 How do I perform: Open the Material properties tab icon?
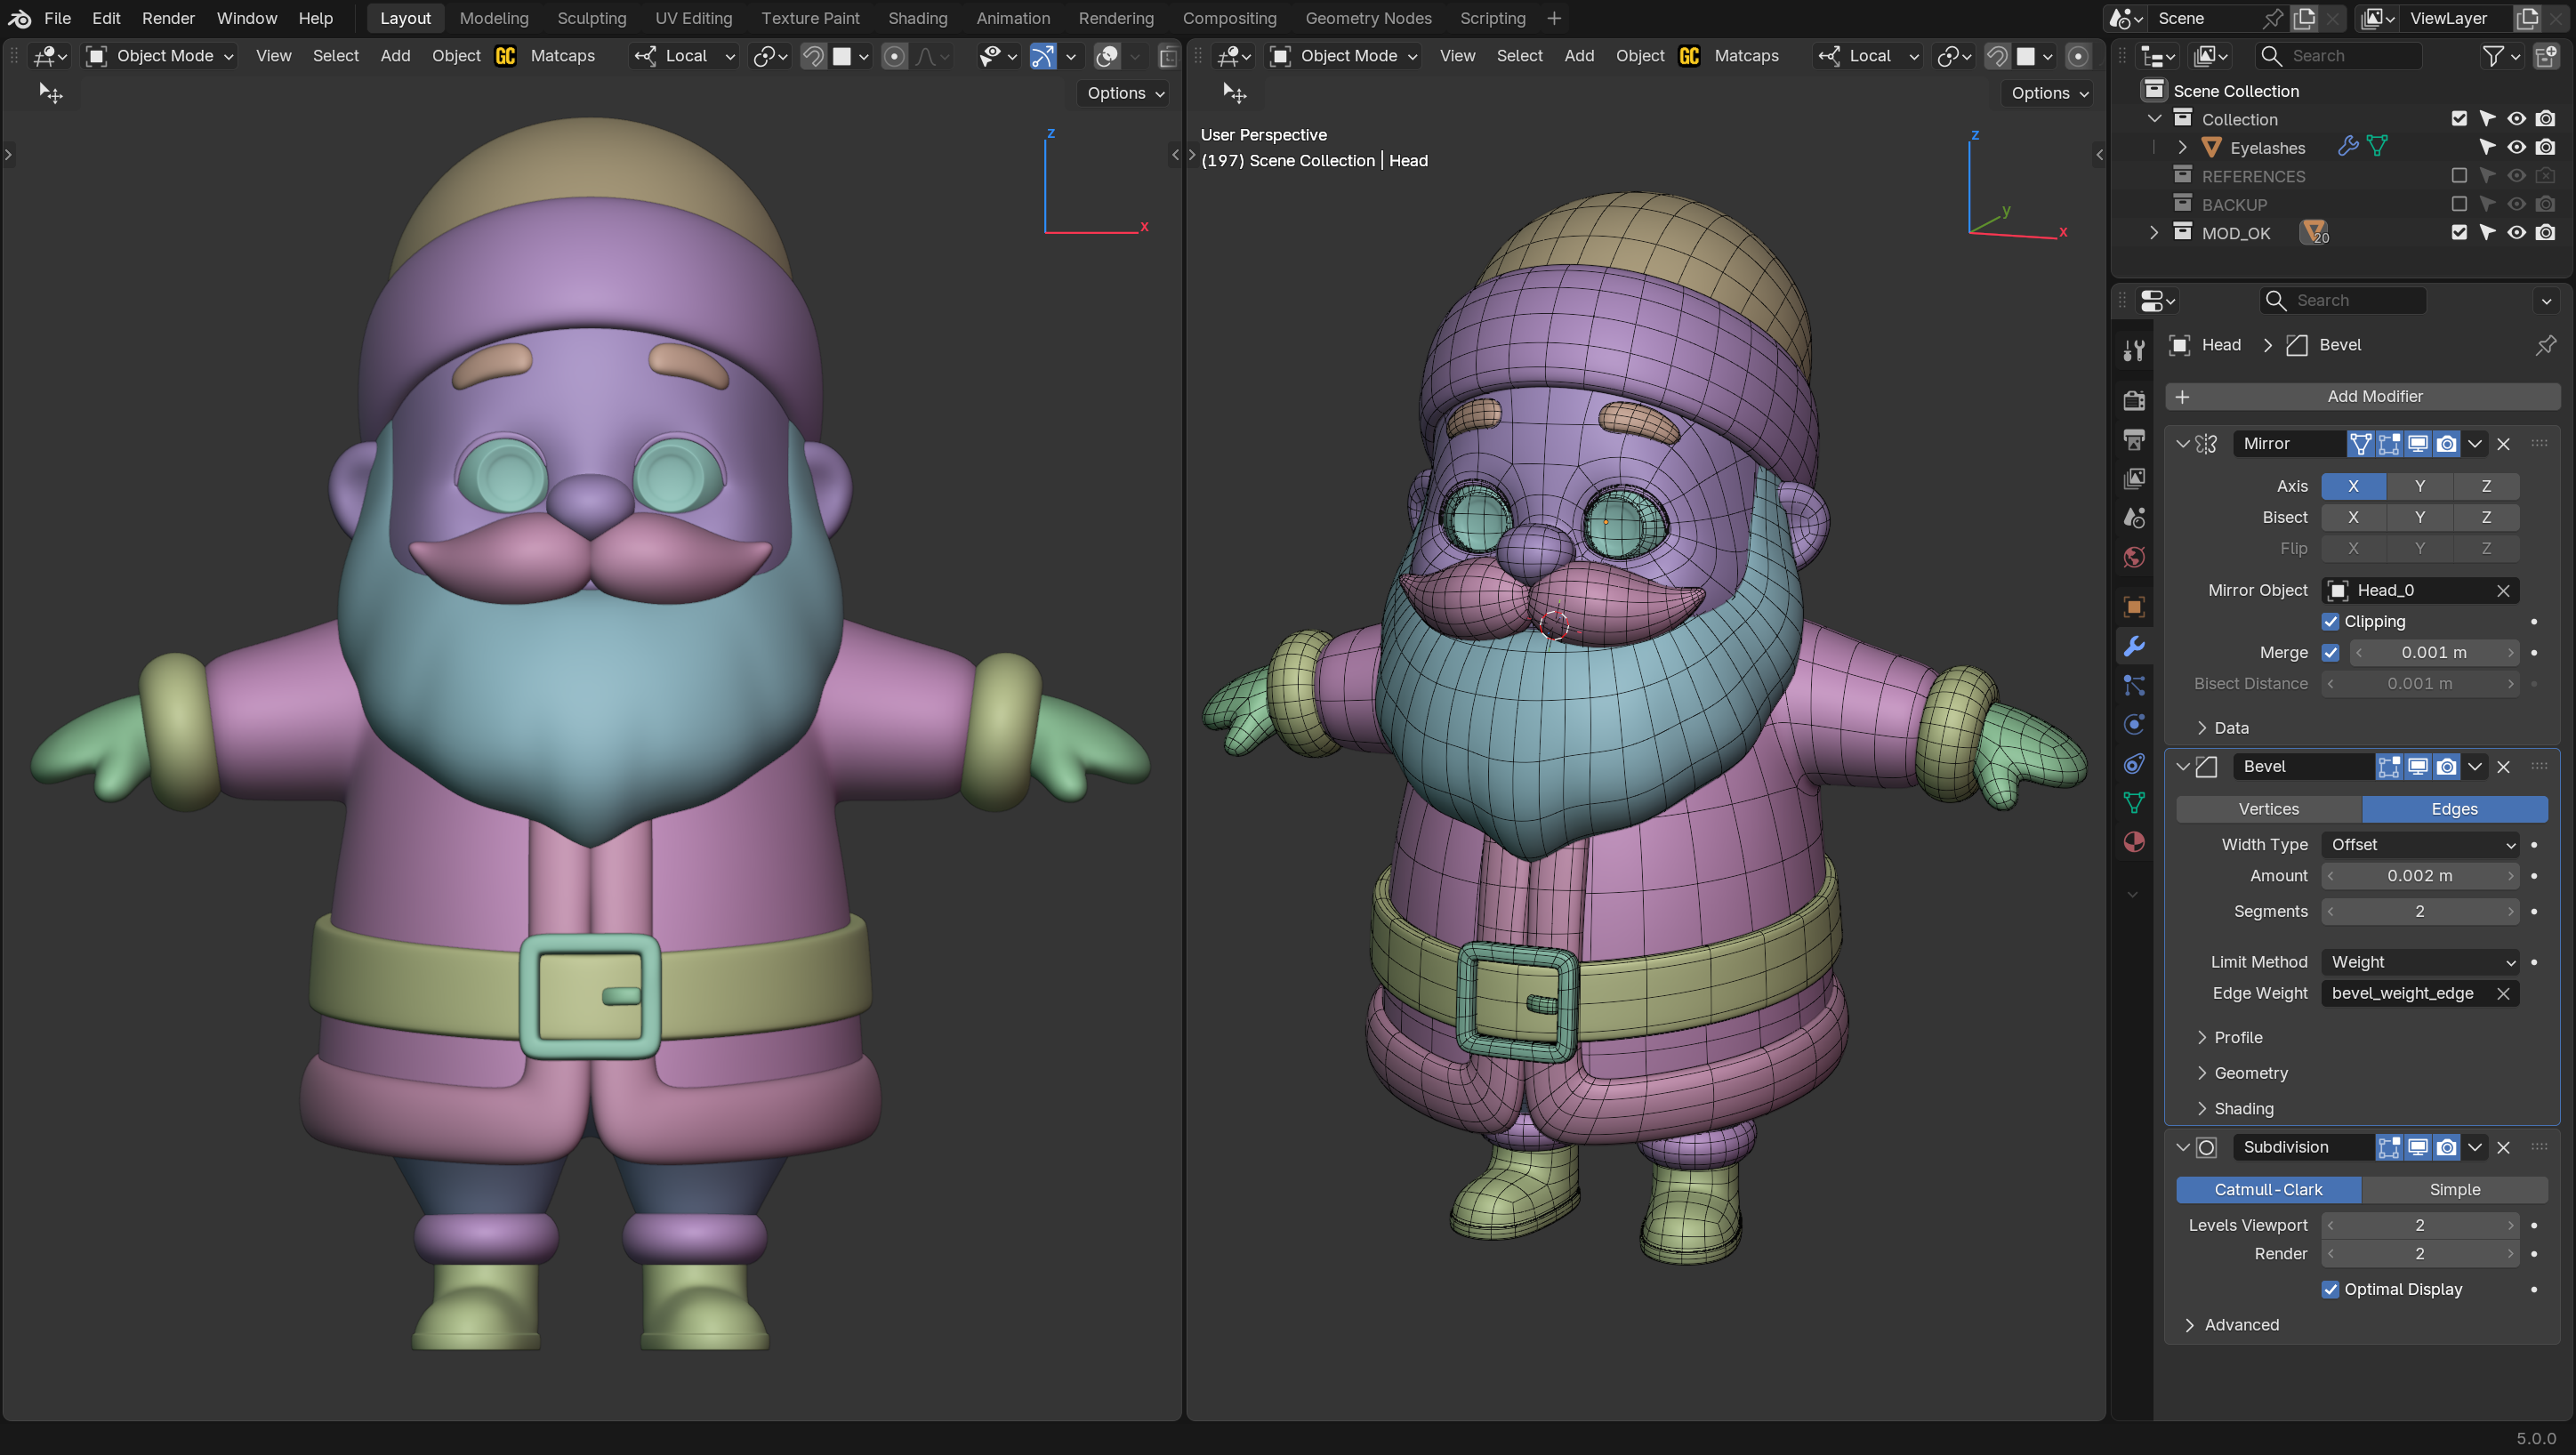point(2133,842)
